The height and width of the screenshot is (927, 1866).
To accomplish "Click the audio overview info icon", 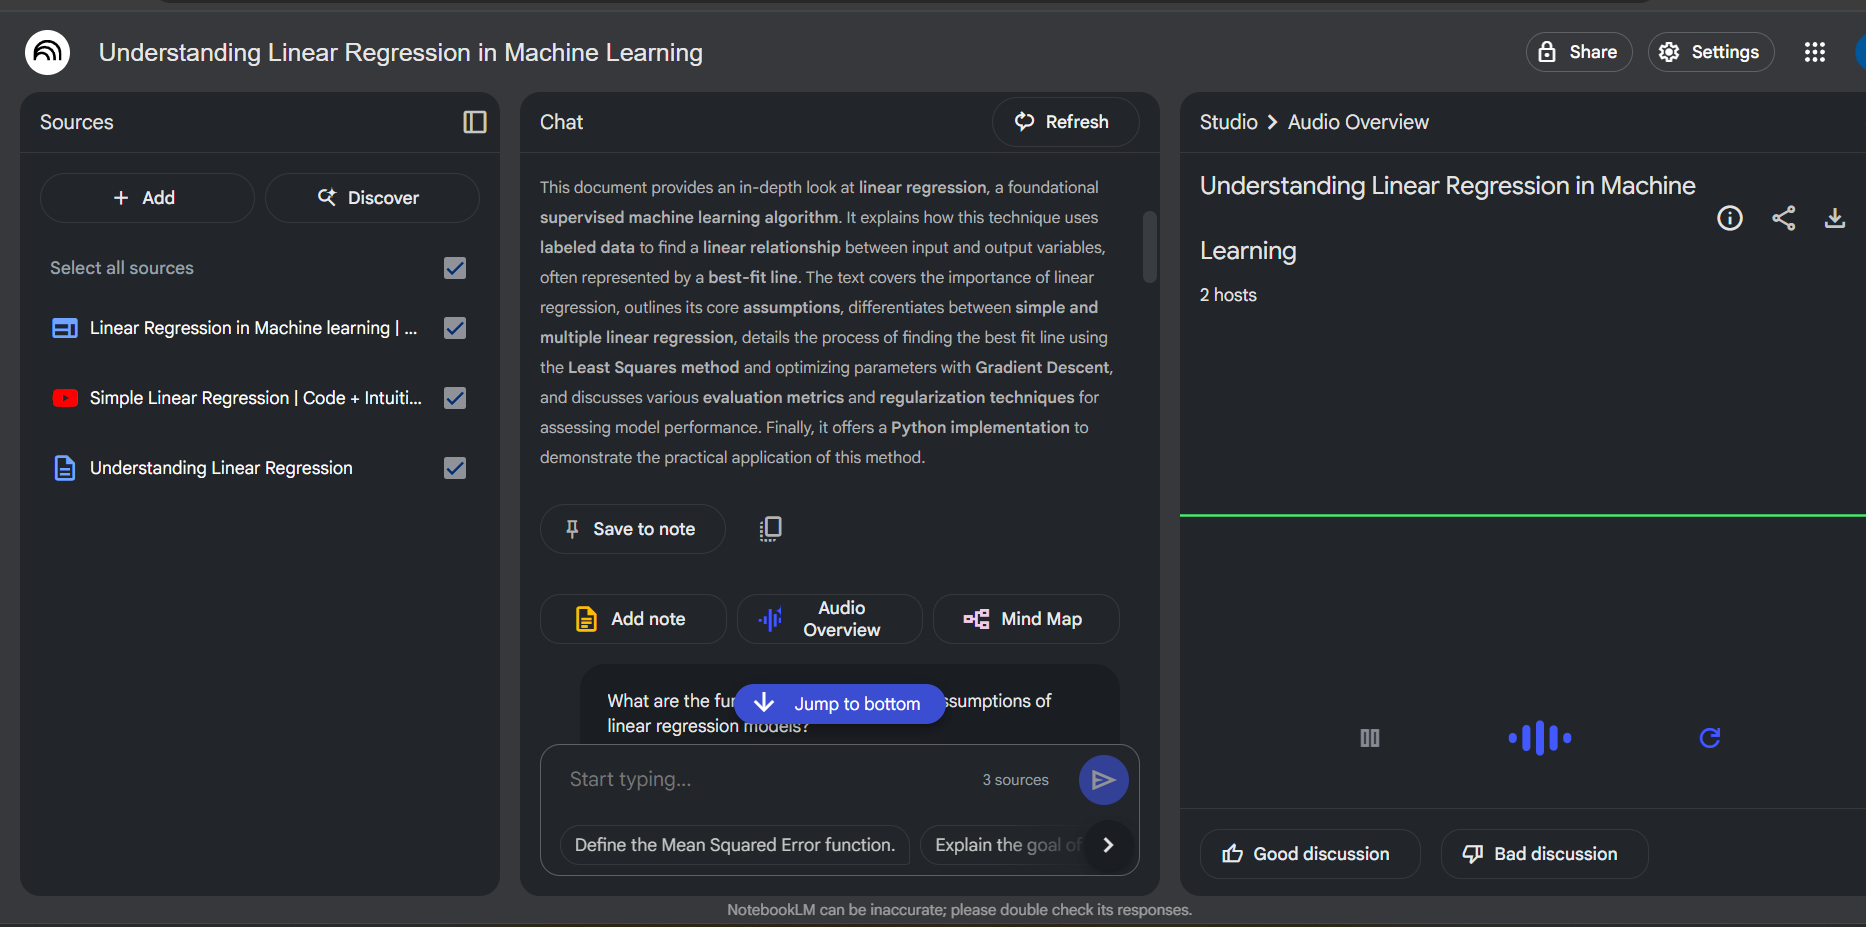I will [x=1729, y=218].
